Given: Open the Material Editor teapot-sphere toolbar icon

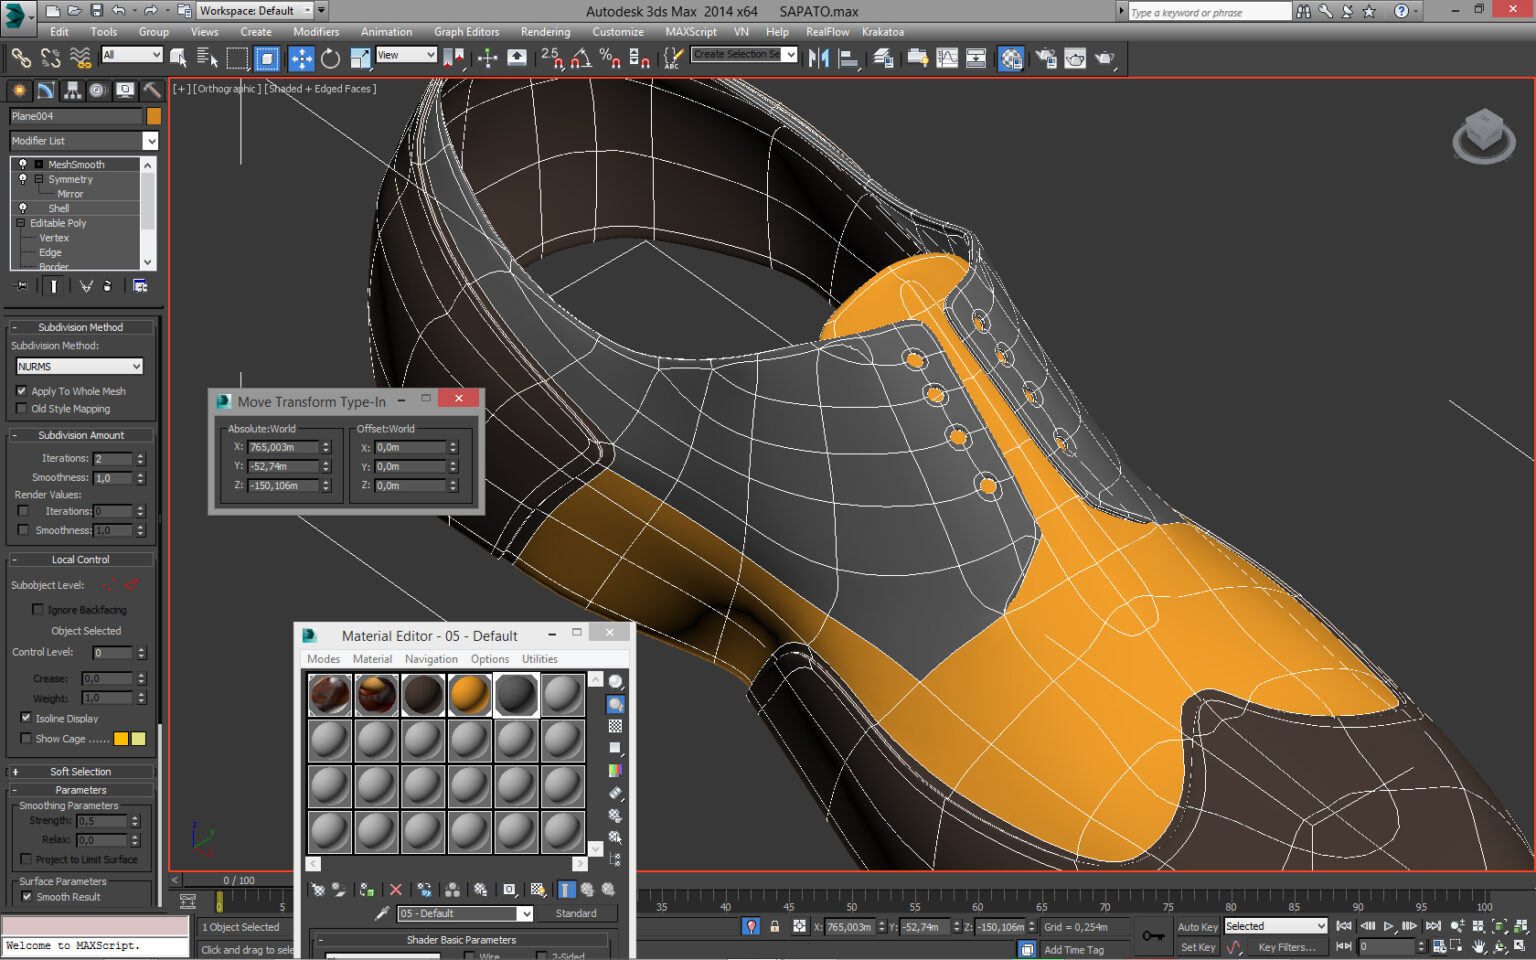Looking at the screenshot, I should click(x=1011, y=58).
